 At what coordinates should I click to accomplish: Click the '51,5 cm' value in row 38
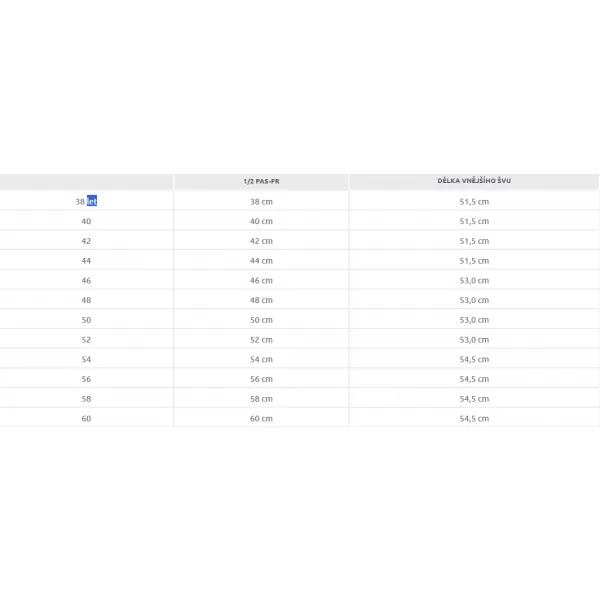(474, 202)
